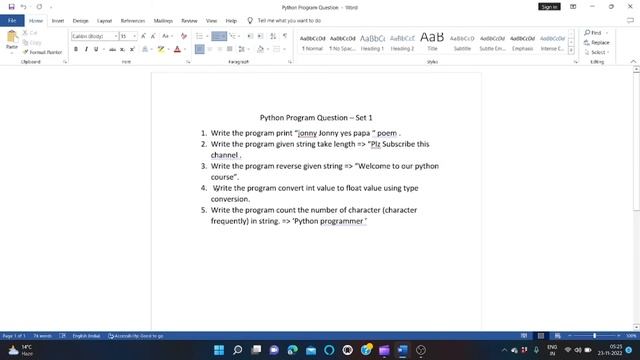Apply Heading 1 style
This screenshot has height=360, width=640.
tap(372, 42)
